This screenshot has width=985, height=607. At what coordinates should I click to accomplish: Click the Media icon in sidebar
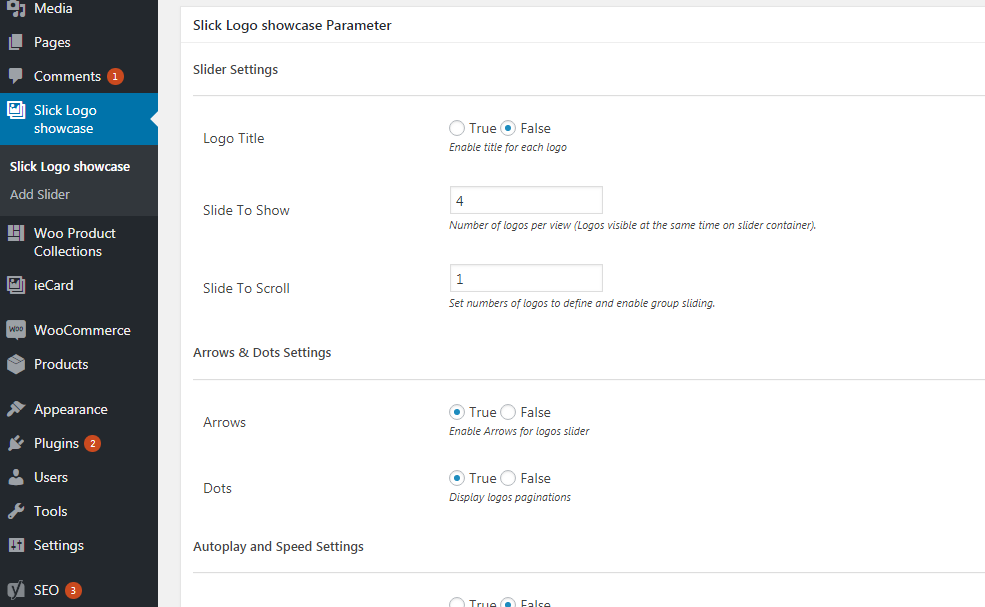(16, 9)
